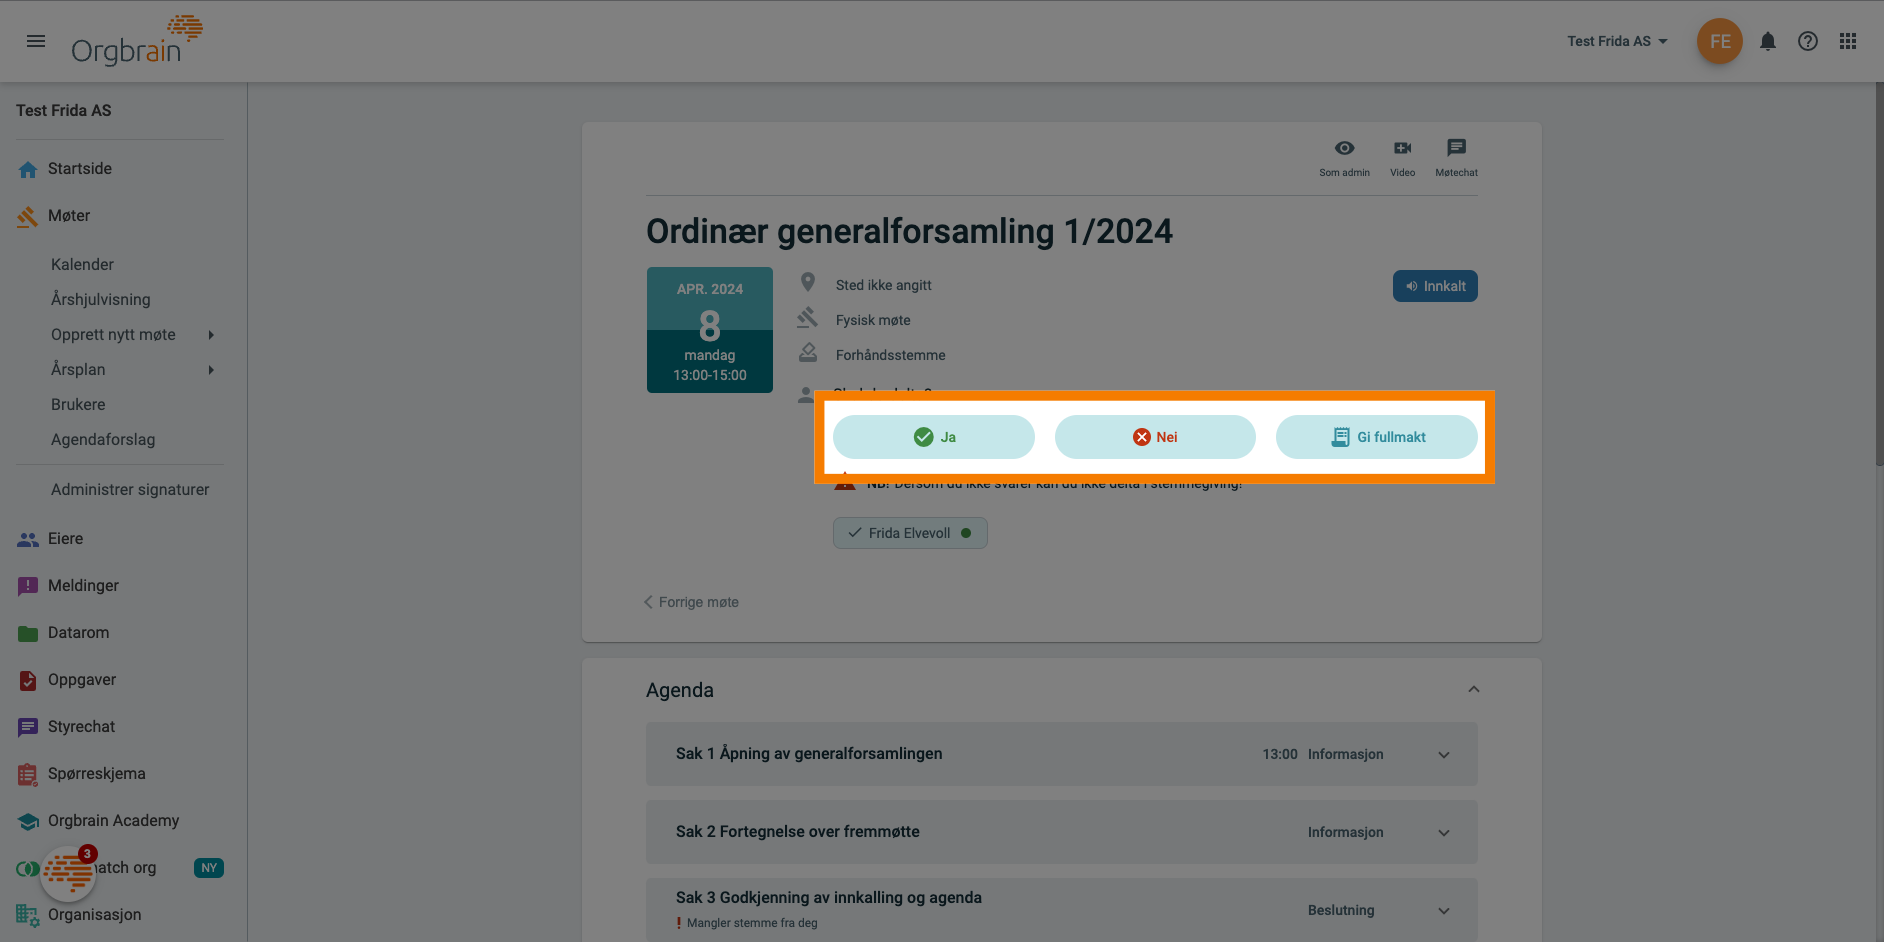Open Kalender in the sidebar

click(x=82, y=264)
